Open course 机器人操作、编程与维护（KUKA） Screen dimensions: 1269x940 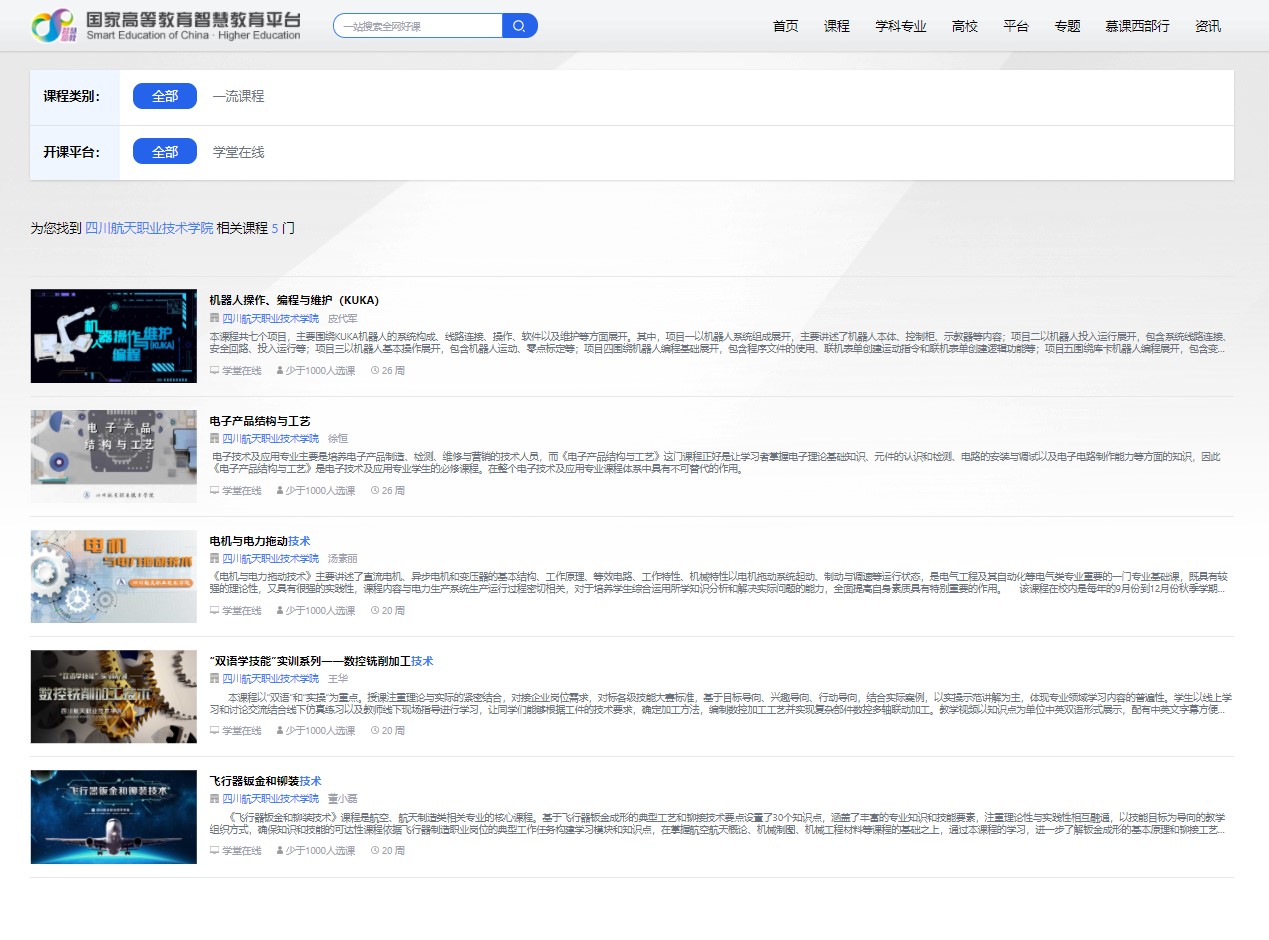[x=294, y=300]
